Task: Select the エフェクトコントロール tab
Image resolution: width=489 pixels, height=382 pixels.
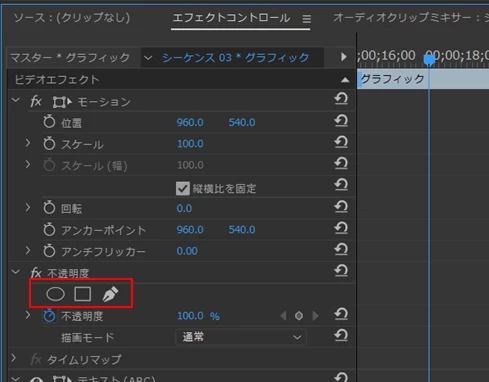Action: (231, 18)
